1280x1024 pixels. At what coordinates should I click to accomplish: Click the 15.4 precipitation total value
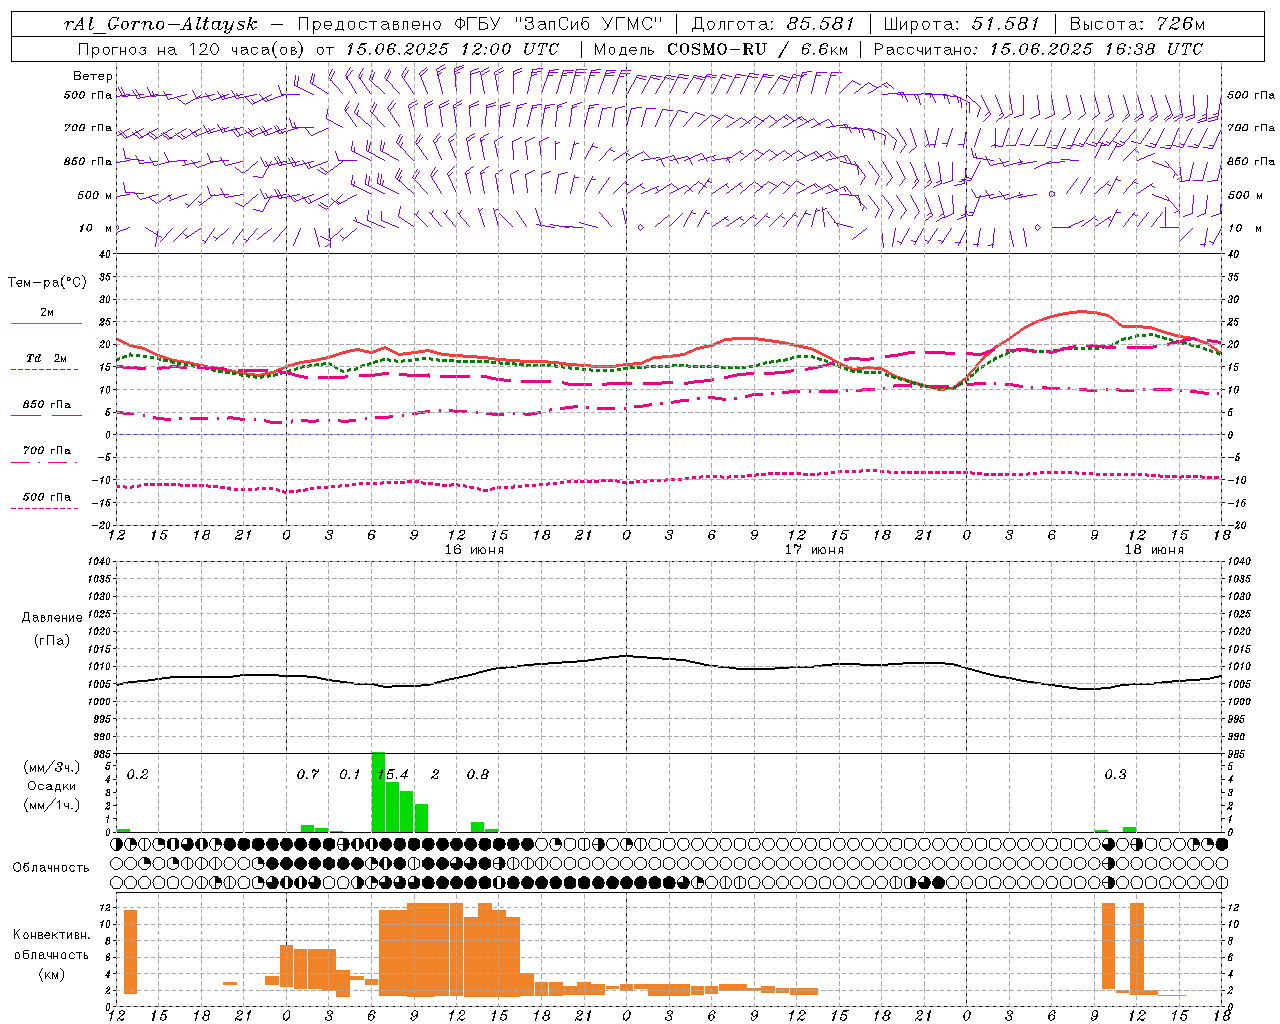click(394, 775)
